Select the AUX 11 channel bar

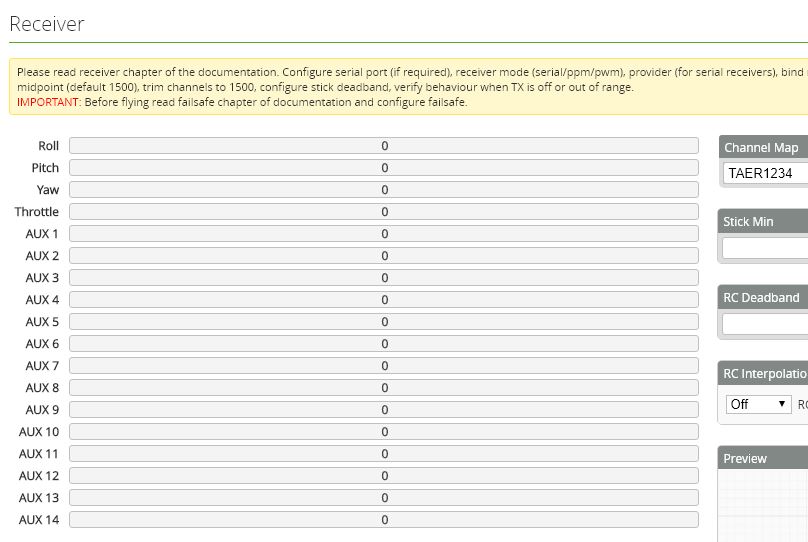pyautogui.click(x=384, y=453)
